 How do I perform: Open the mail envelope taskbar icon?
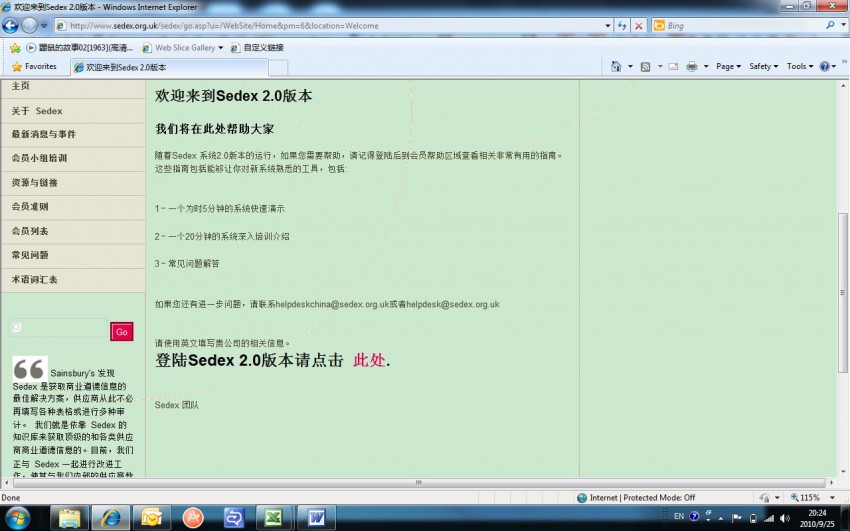click(x=152, y=518)
